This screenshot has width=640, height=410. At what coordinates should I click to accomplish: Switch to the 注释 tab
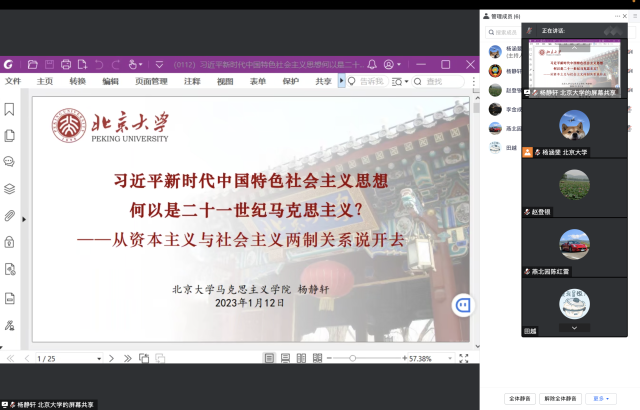tap(192, 81)
